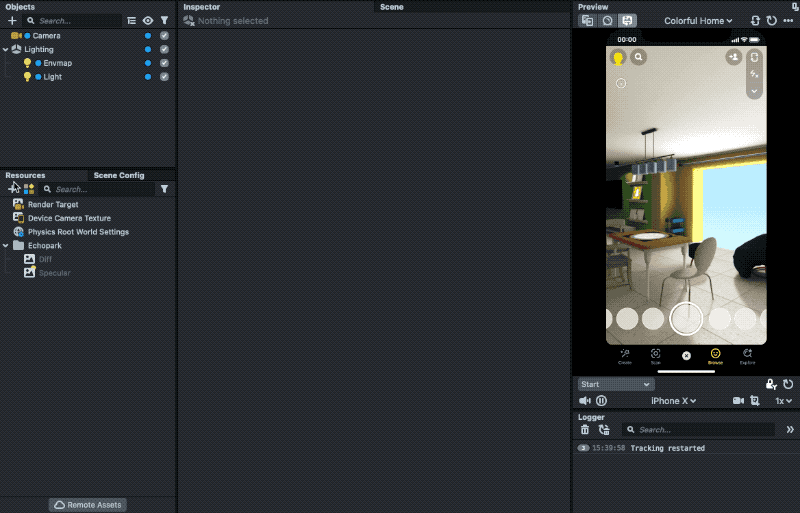This screenshot has width=800, height=513.
Task: Mute the preview audio speaker icon
Action: [x=585, y=400]
